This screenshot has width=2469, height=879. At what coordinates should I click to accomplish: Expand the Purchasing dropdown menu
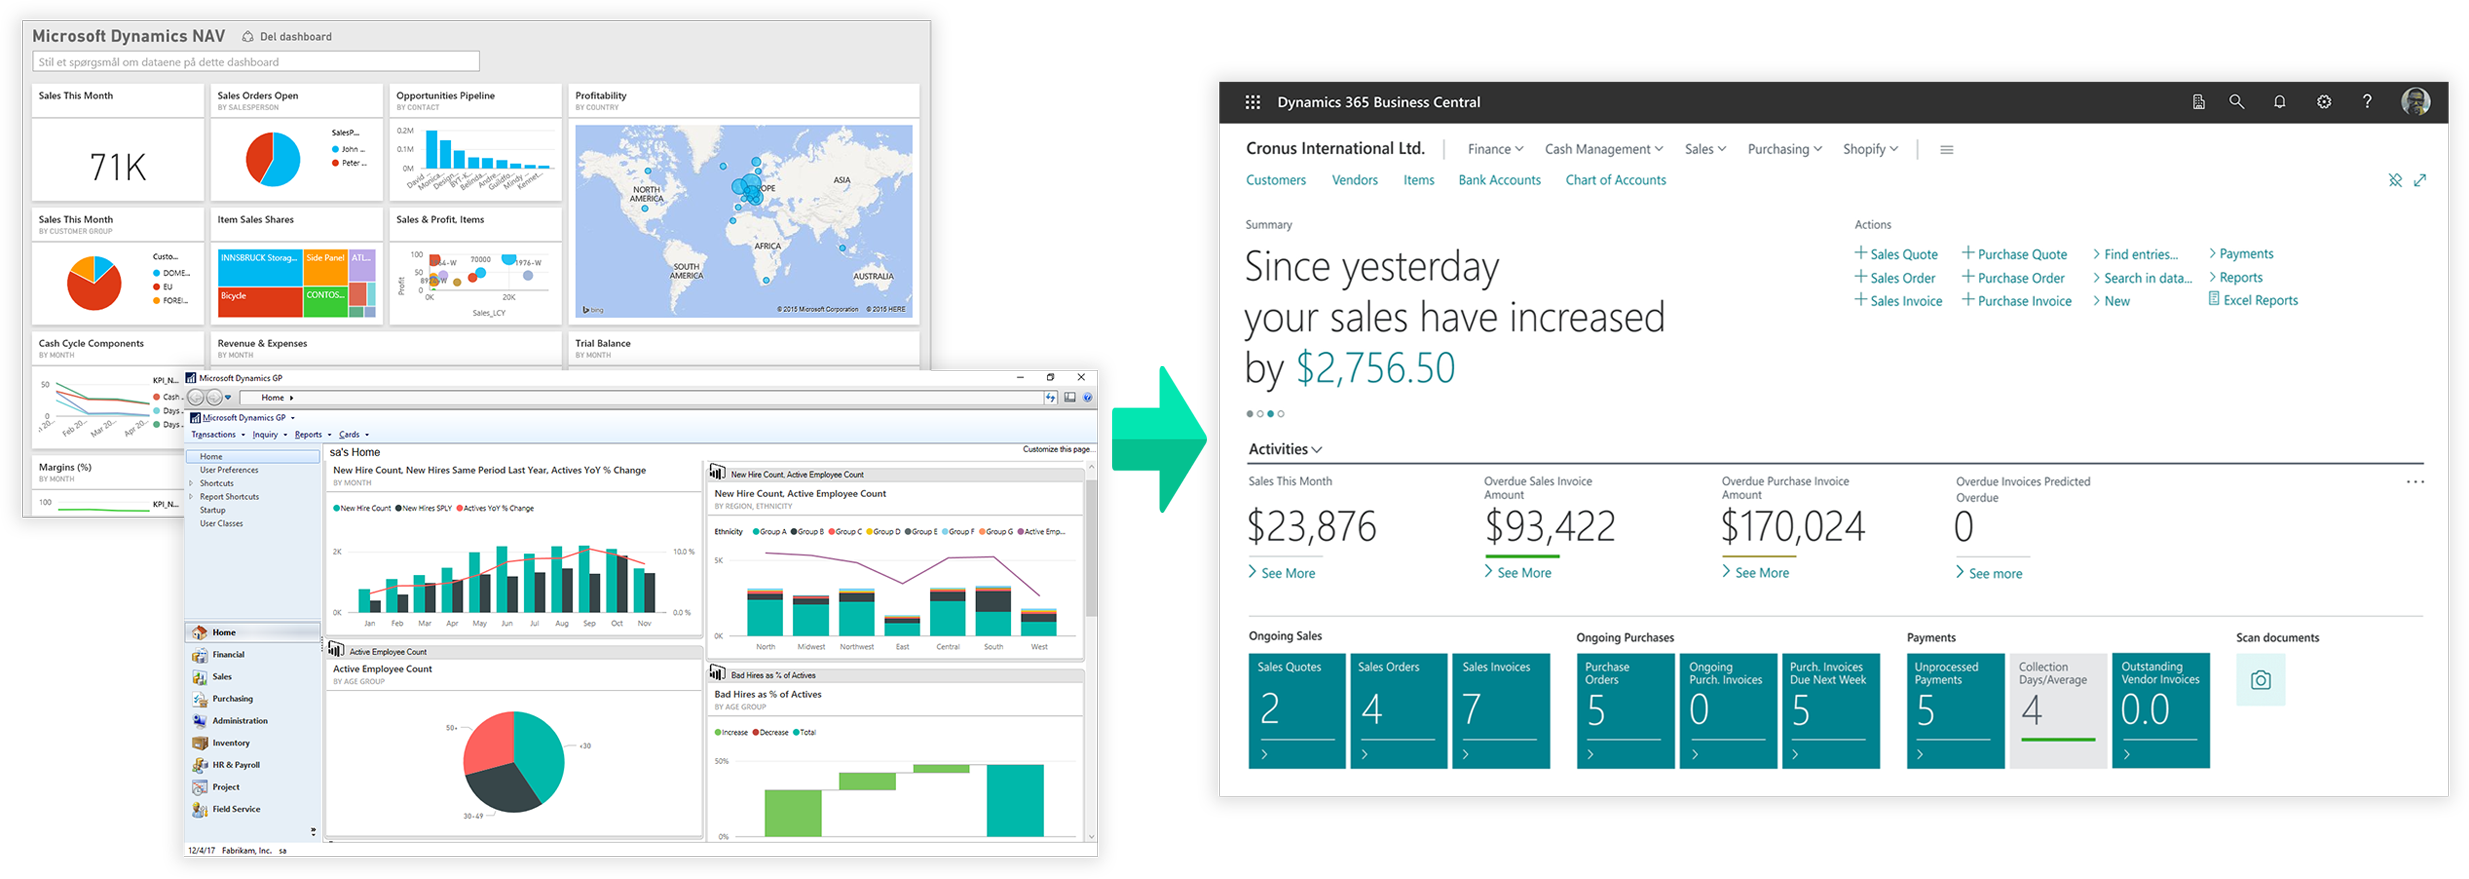click(1785, 149)
